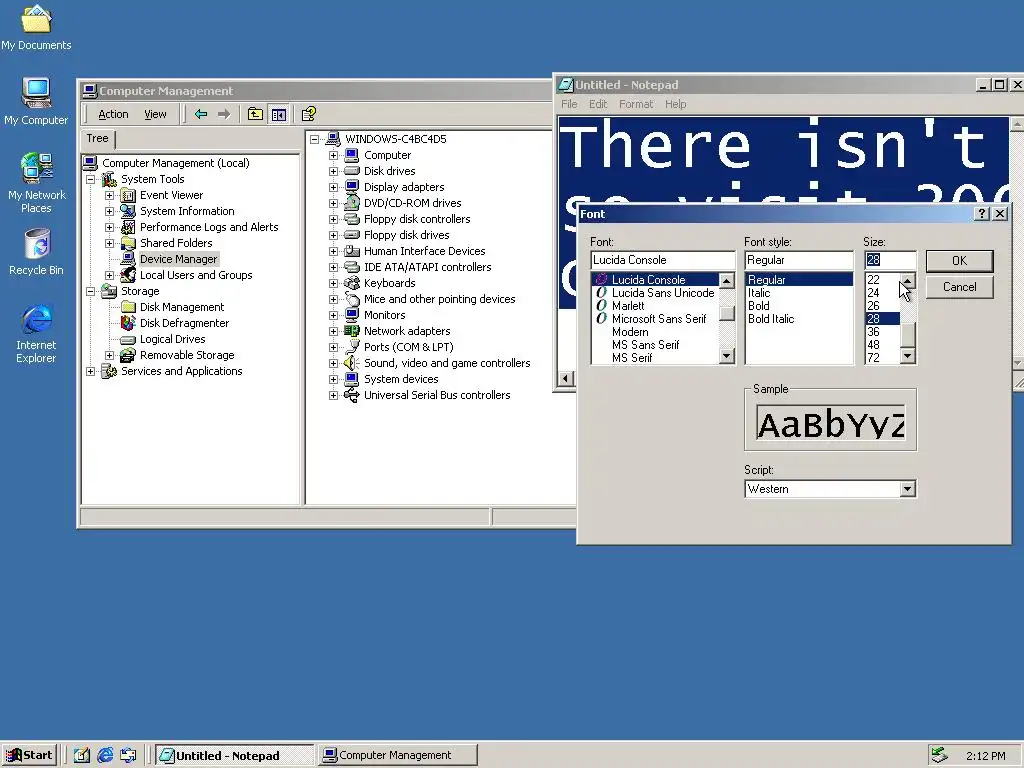Click the Help toolbar icon in Computer Management
Screen dimensions: 1024x768
[x=309, y=114]
